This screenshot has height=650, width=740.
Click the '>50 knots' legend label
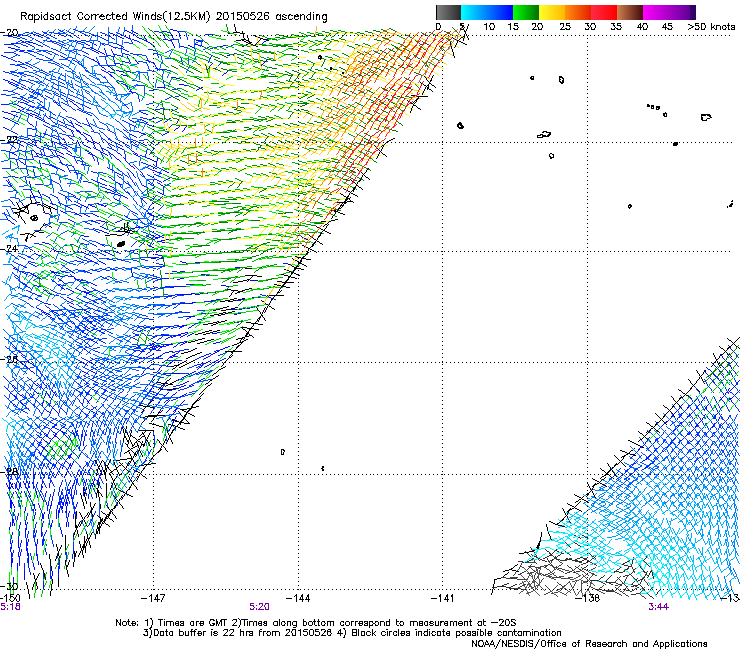click(x=711, y=27)
